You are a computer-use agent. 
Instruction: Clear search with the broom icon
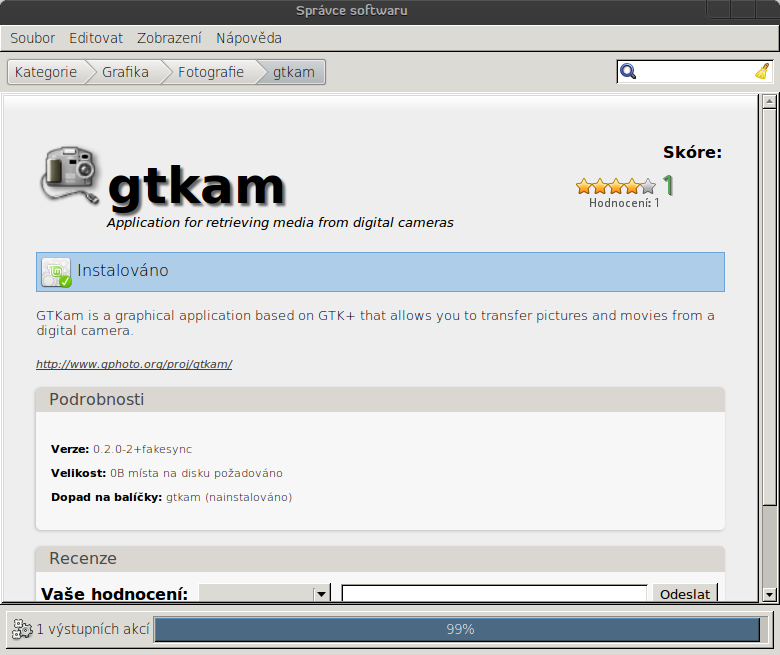click(x=762, y=71)
